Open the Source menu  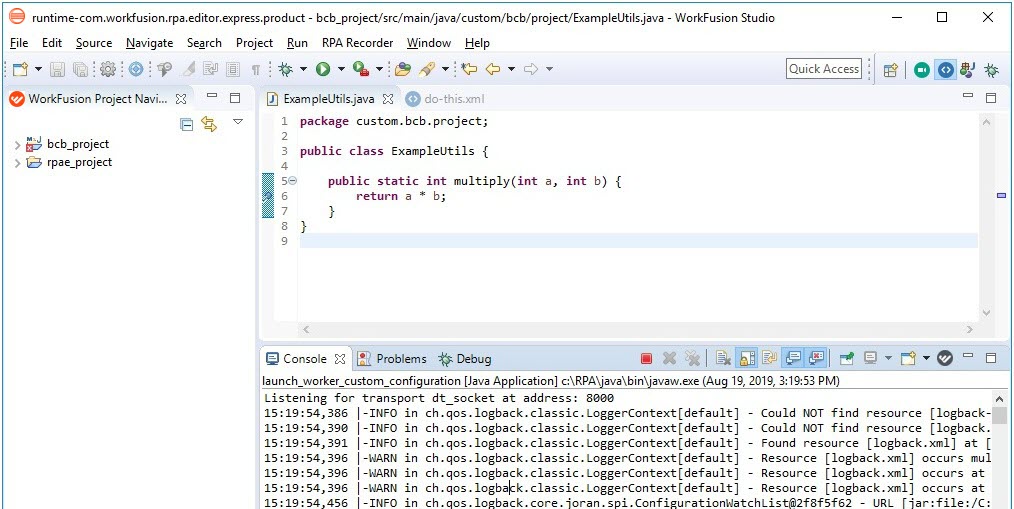click(x=94, y=43)
